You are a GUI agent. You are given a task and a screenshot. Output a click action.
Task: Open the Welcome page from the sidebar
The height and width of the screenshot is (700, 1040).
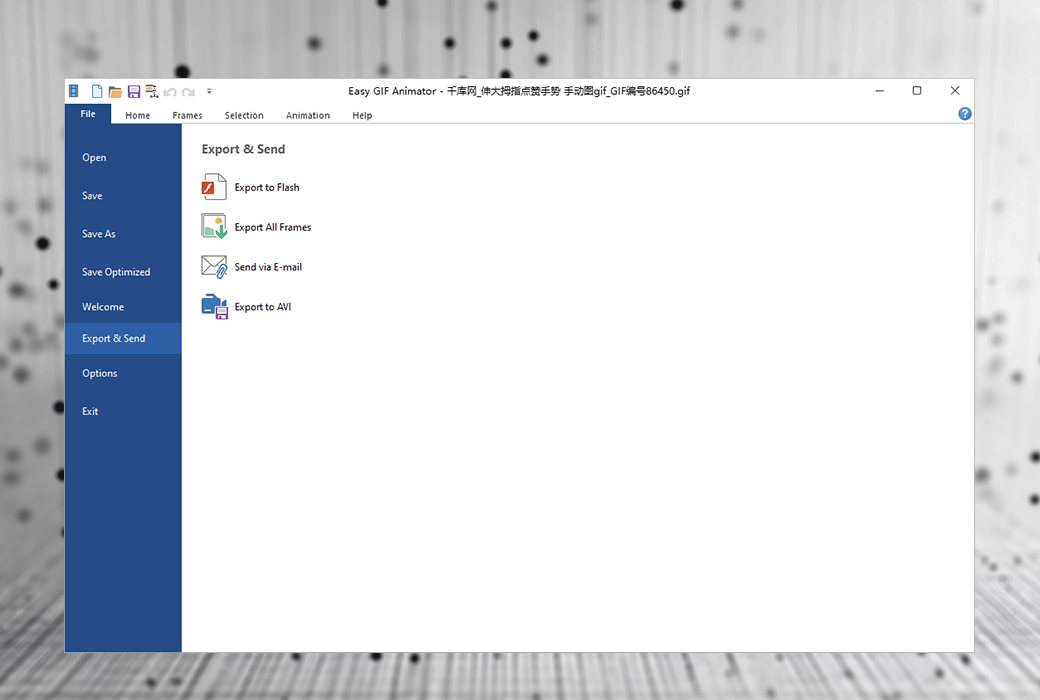[123, 307]
